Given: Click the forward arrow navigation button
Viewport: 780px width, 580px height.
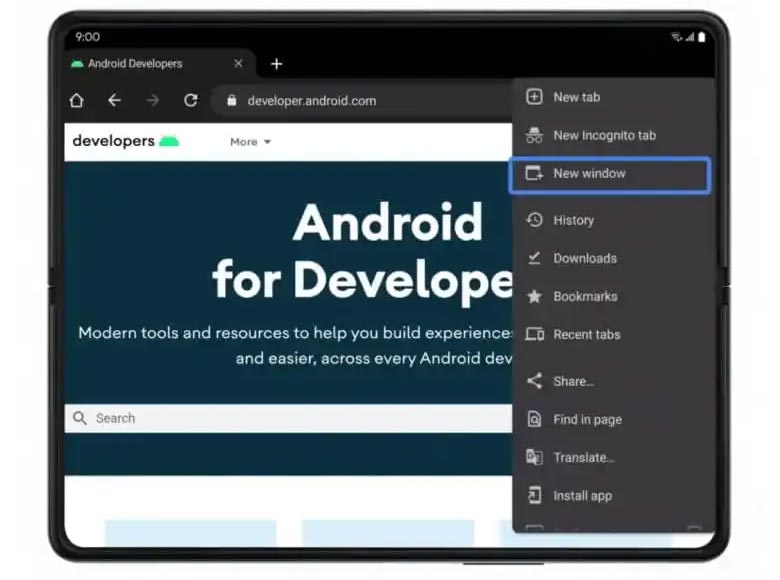Looking at the screenshot, I should point(153,100).
